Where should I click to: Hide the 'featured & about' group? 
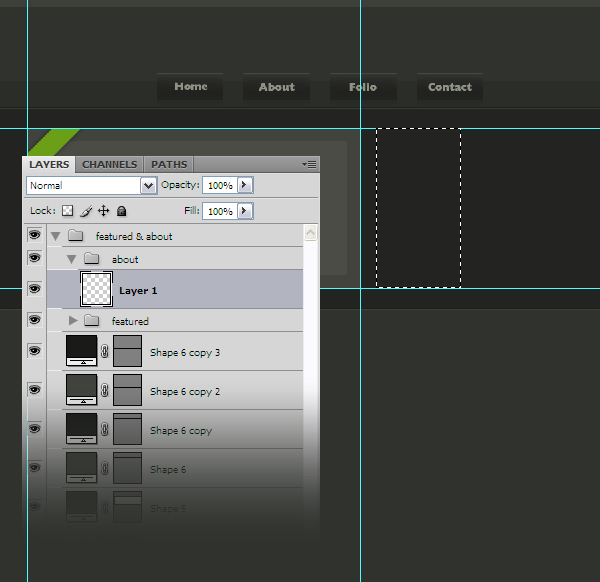tap(34, 235)
